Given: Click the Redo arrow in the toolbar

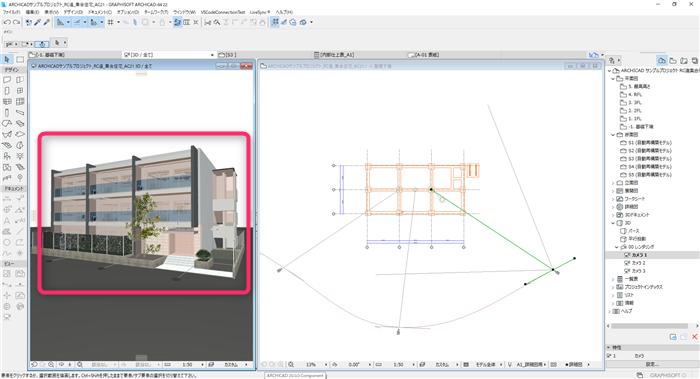Looking at the screenshot, I should point(17,22).
